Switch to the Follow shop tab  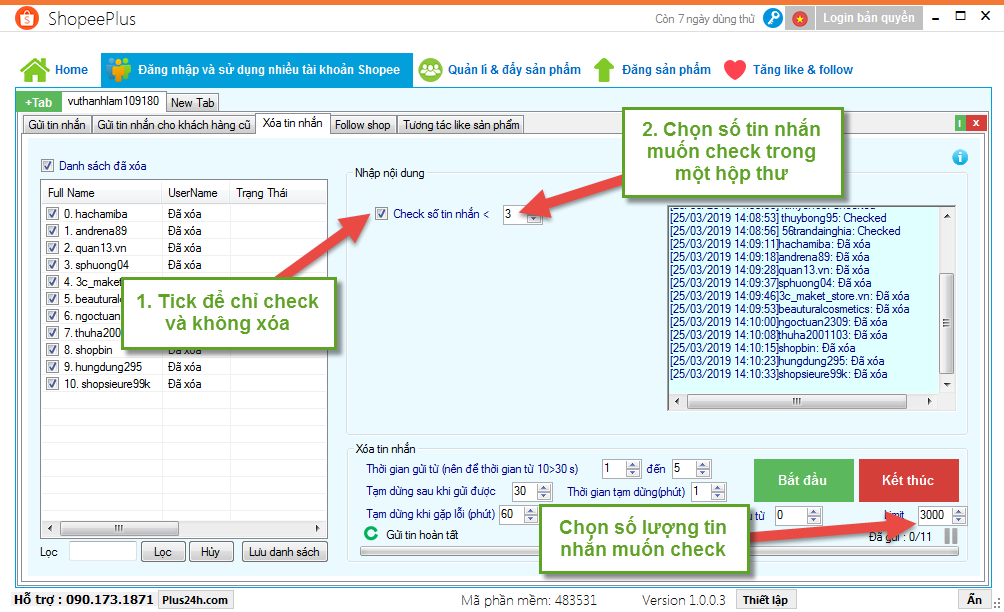point(362,125)
